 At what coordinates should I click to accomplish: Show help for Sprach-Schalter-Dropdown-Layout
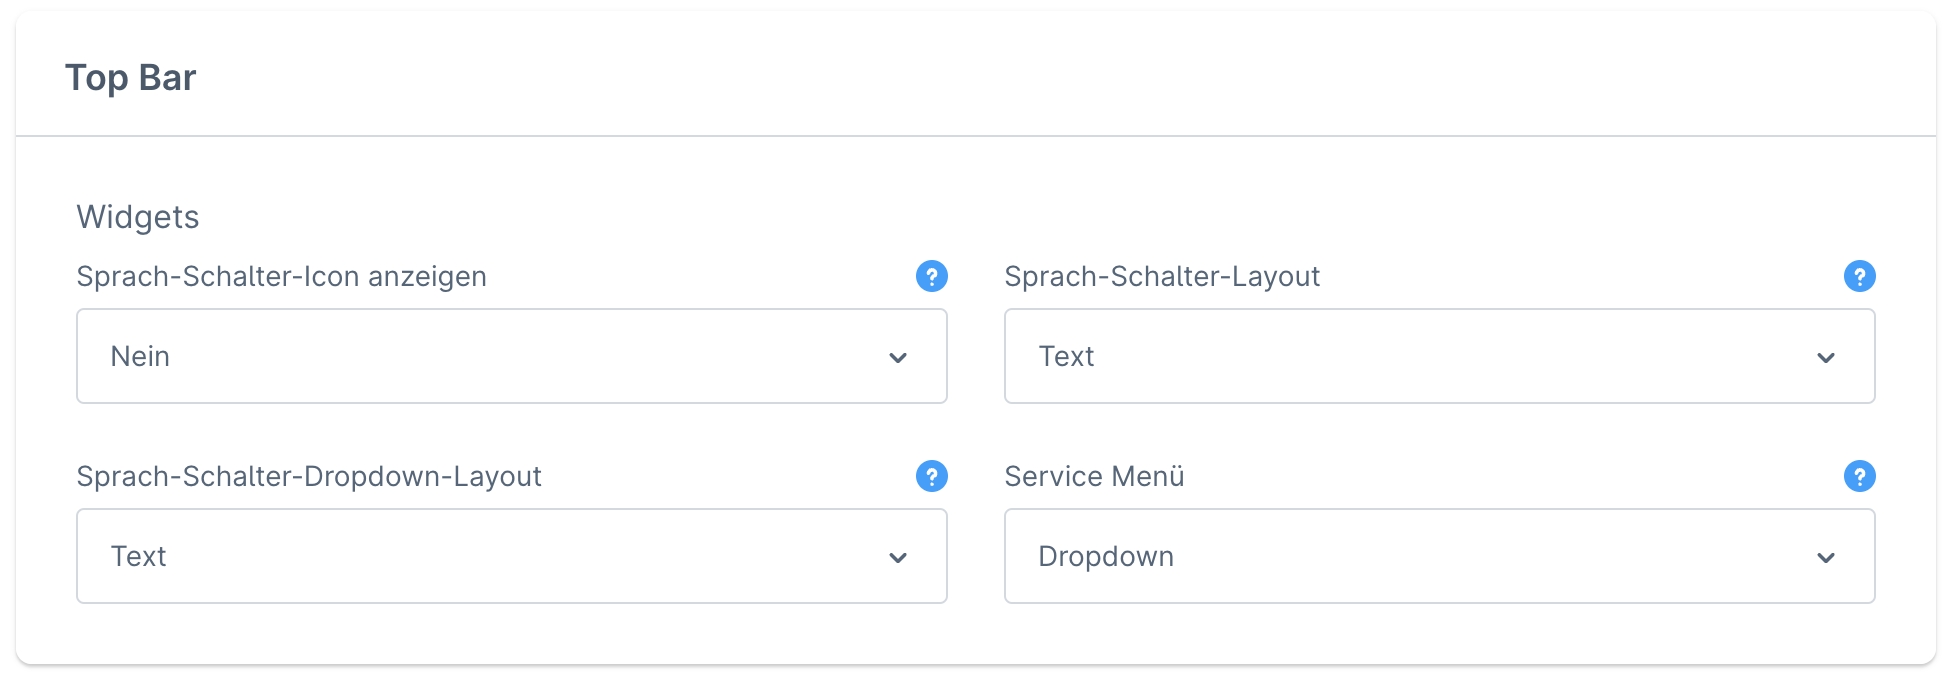click(x=931, y=476)
